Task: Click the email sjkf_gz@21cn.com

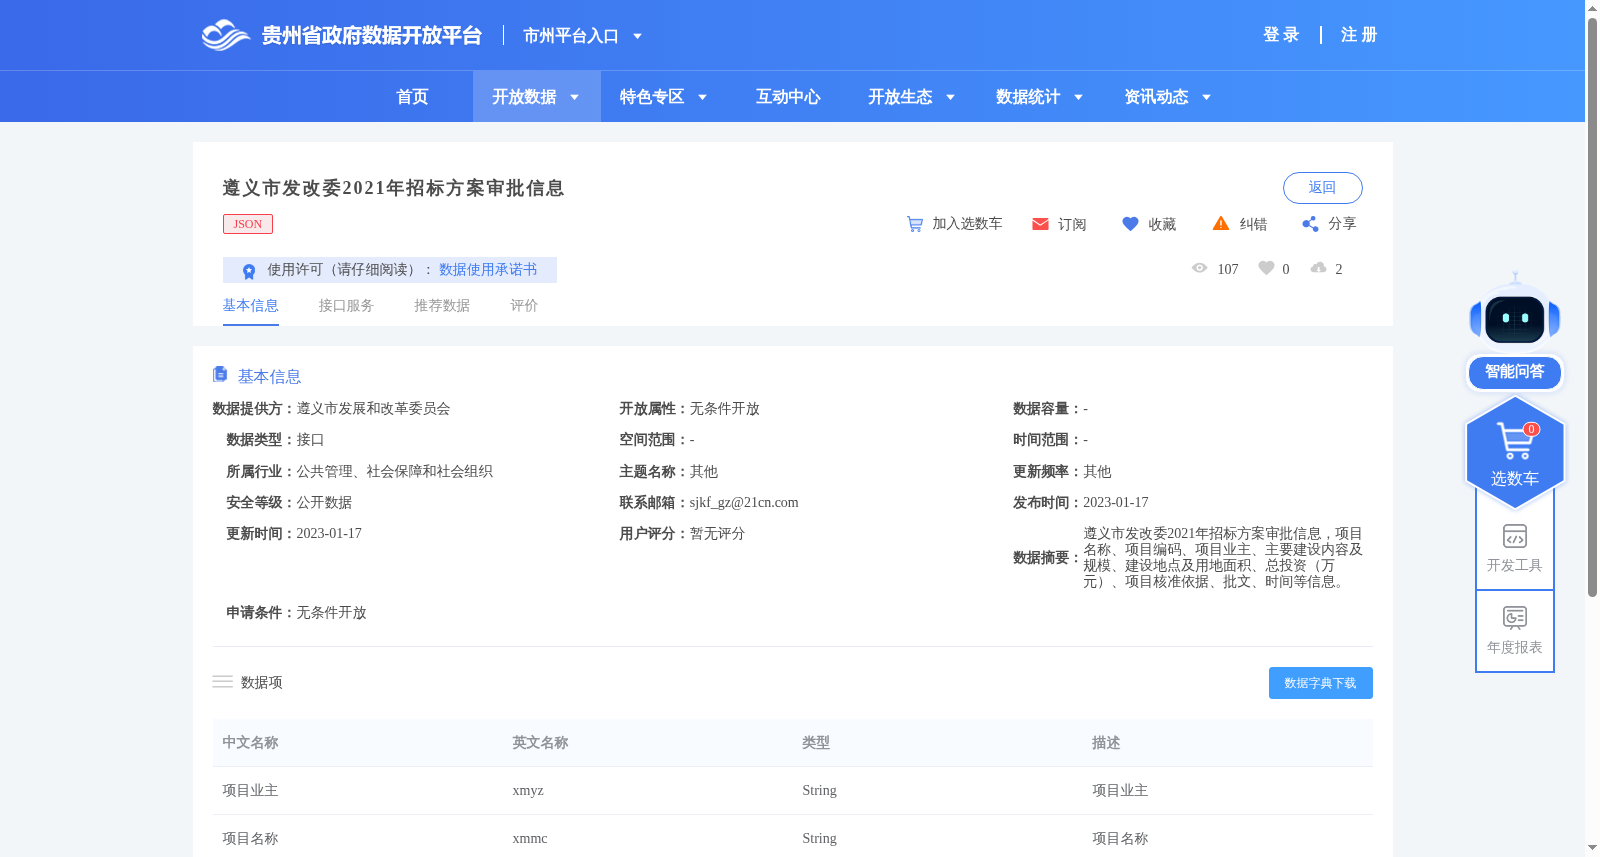Action: click(744, 503)
